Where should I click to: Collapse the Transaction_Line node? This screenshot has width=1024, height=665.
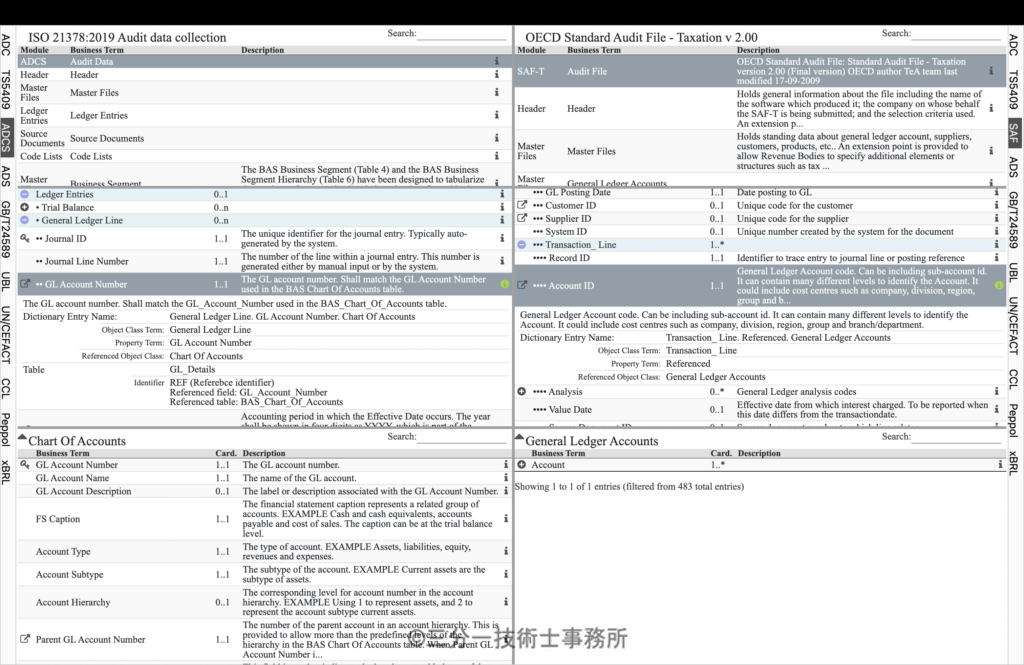[521, 244]
